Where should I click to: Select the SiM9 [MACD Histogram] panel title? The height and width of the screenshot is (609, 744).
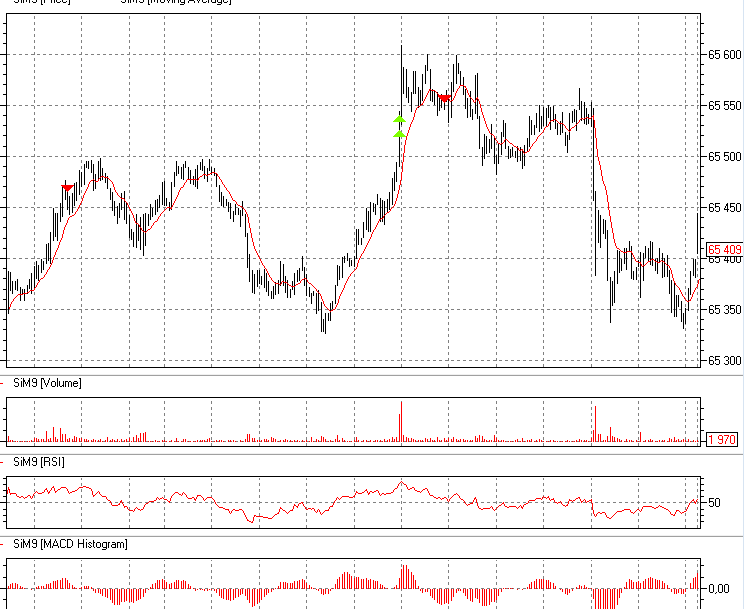[70, 544]
